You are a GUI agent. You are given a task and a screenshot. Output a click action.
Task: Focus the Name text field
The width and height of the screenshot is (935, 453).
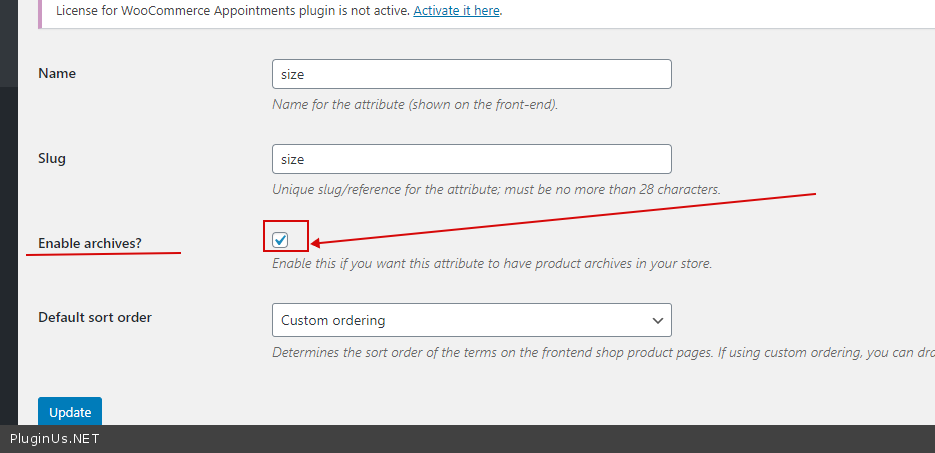tap(471, 74)
